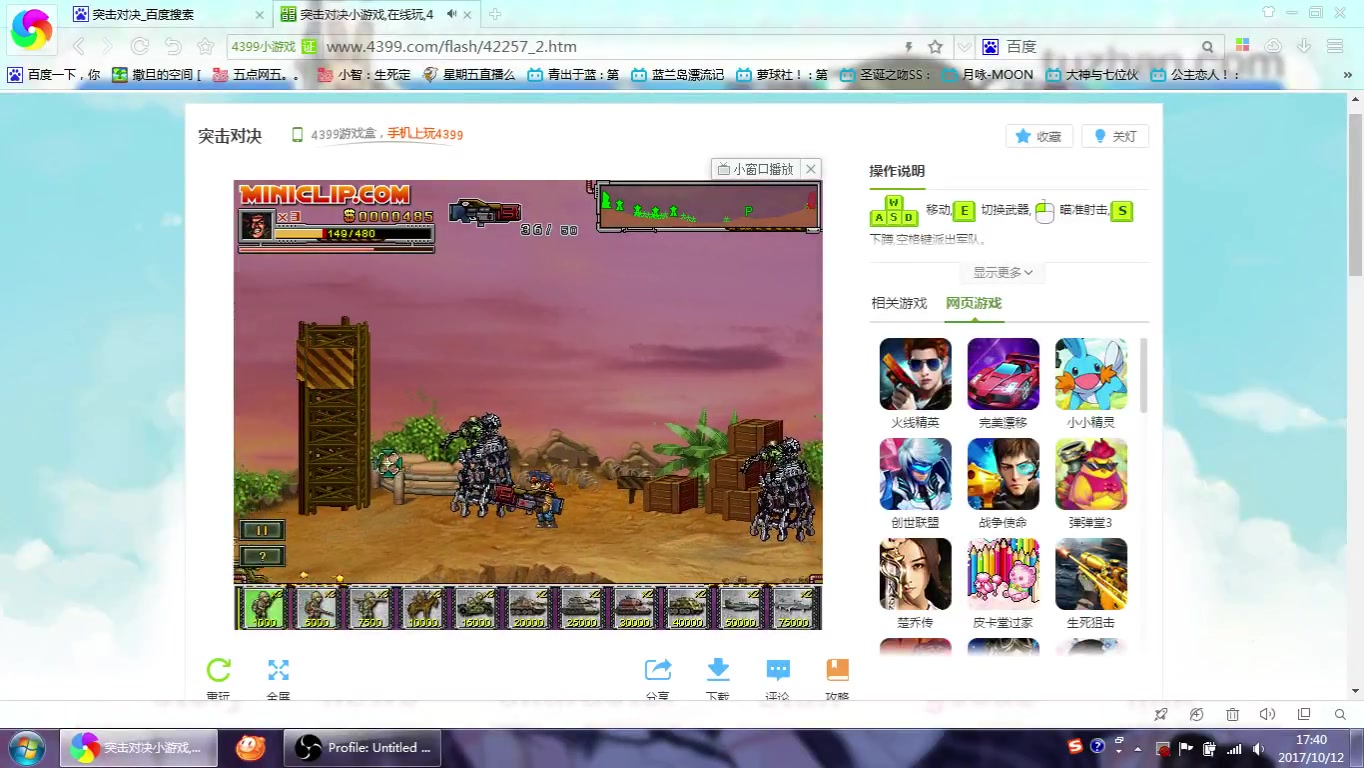Deploy the 5000-cost rifleman unit

tap(317, 607)
